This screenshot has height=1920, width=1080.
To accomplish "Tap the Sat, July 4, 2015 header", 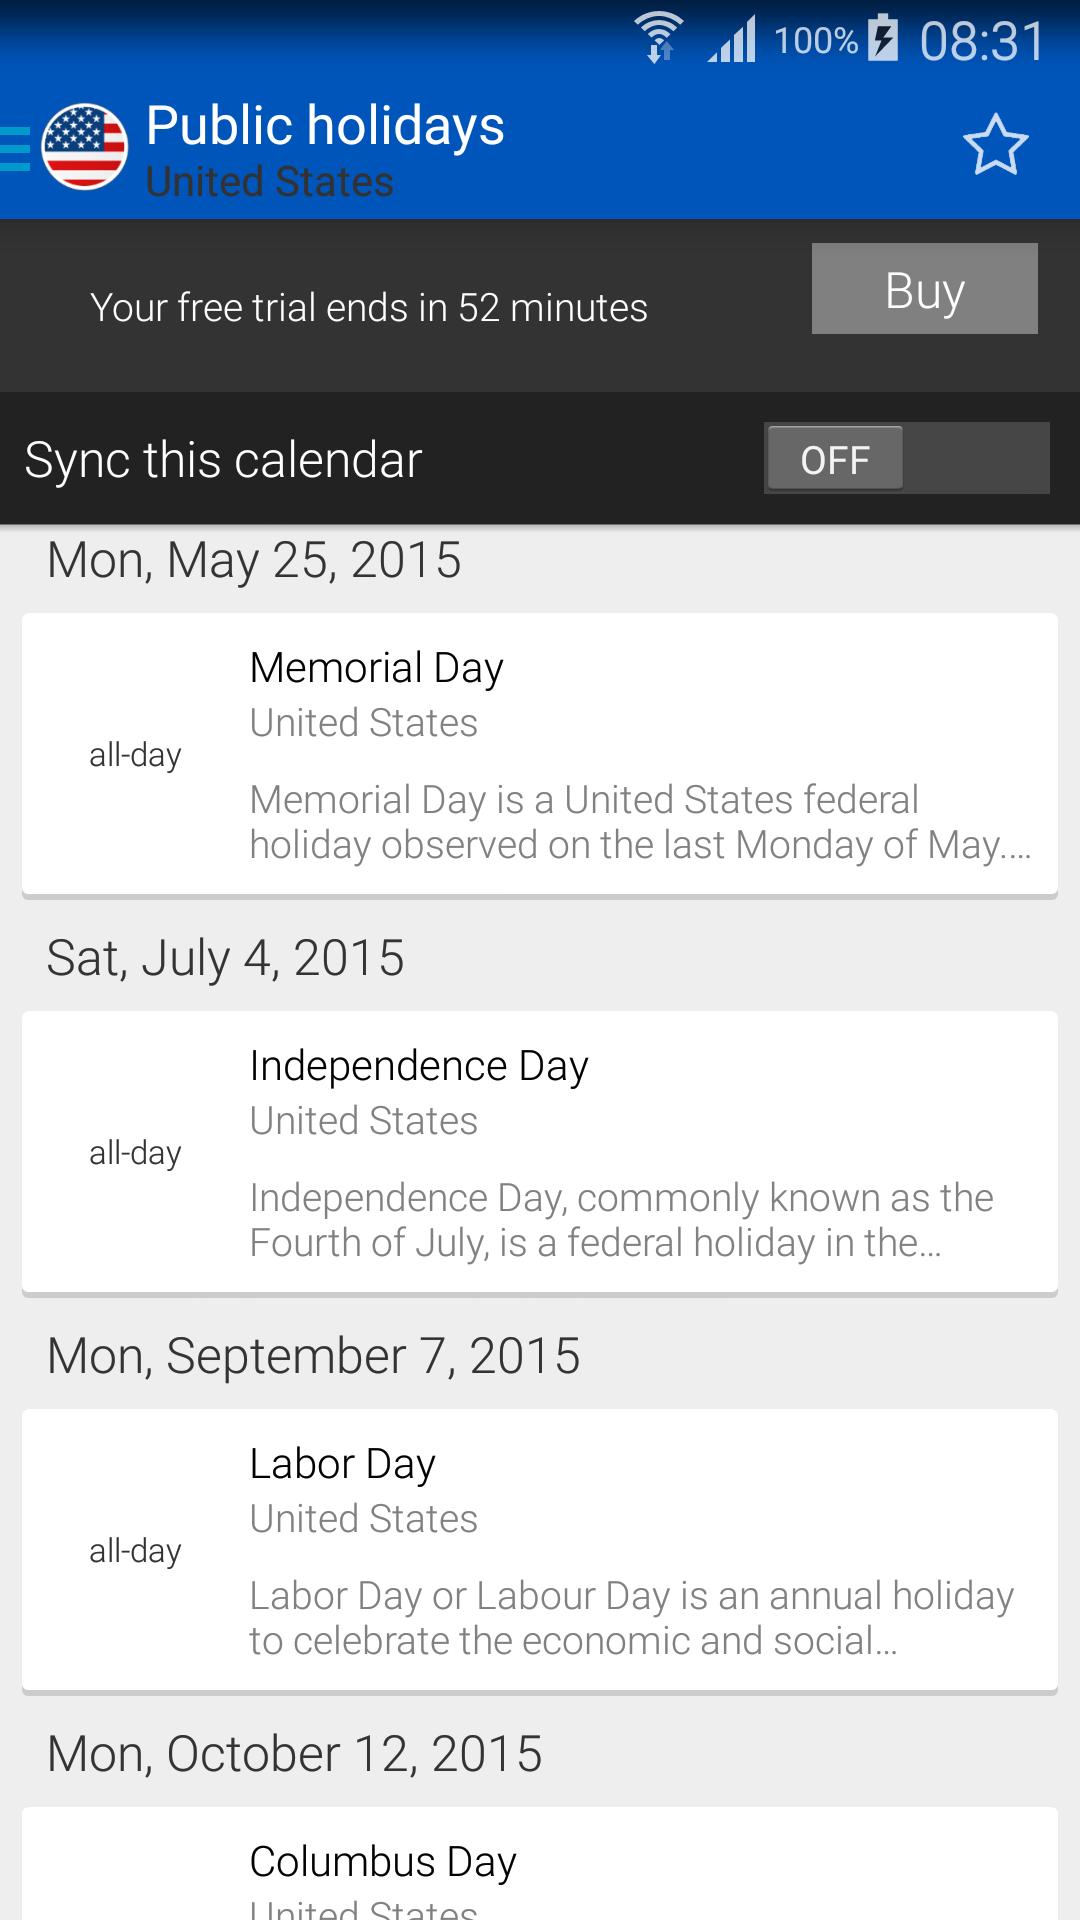I will [x=226, y=958].
